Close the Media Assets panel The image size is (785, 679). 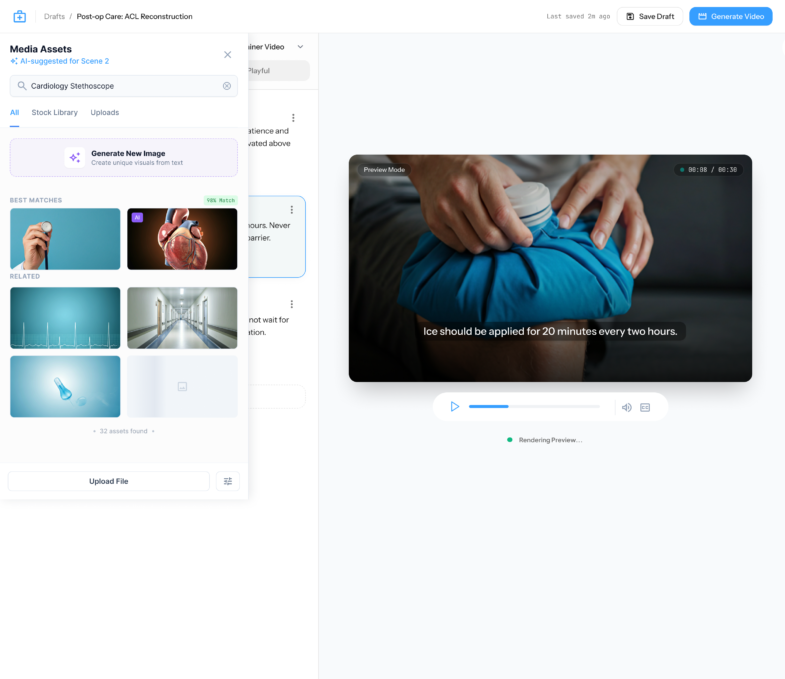pos(227,54)
